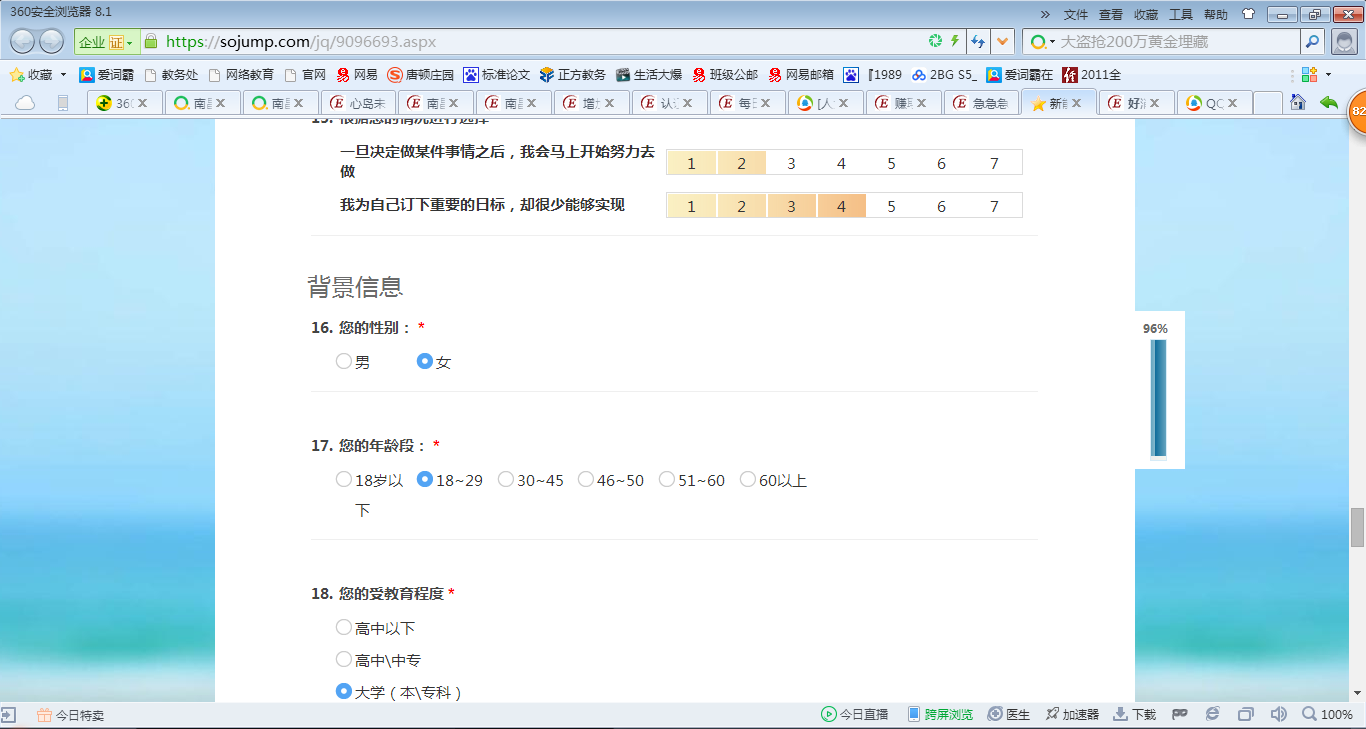Open the 教务处 bookmark
1366x729 pixels.
[x=172, y=74]
